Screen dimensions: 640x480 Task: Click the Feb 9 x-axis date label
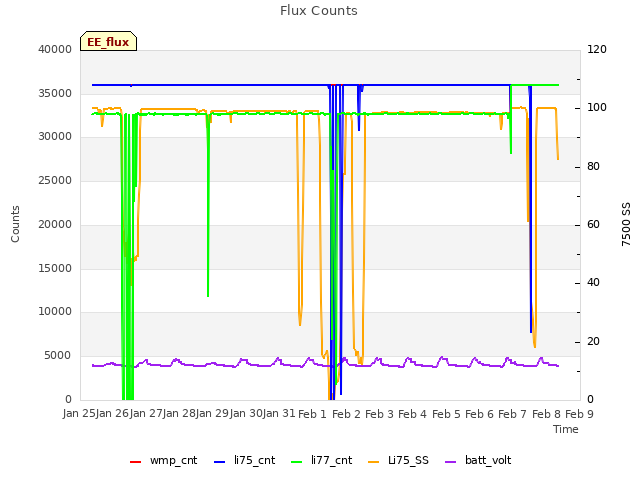tap(579, 414)
